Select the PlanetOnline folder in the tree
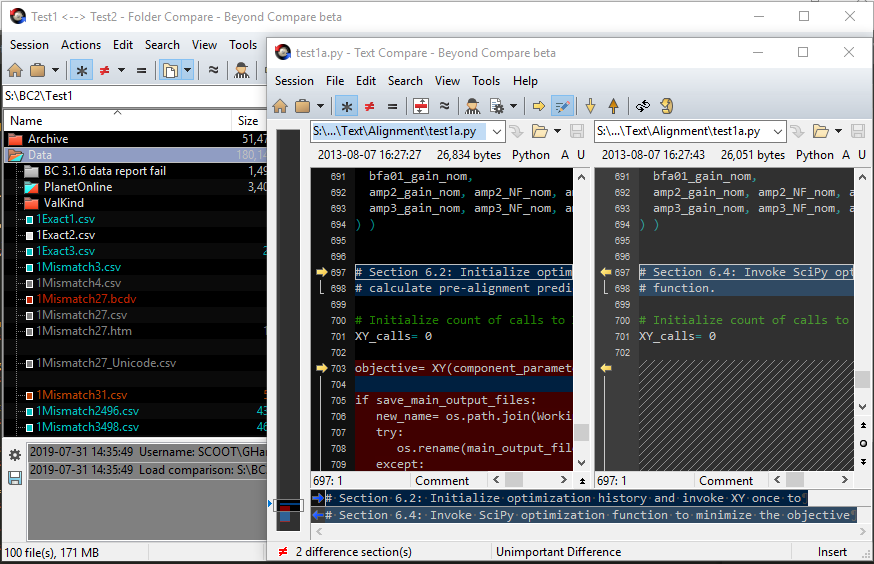Image resolution: width=874 pixels, height=564 pixels. coord(77,187)
